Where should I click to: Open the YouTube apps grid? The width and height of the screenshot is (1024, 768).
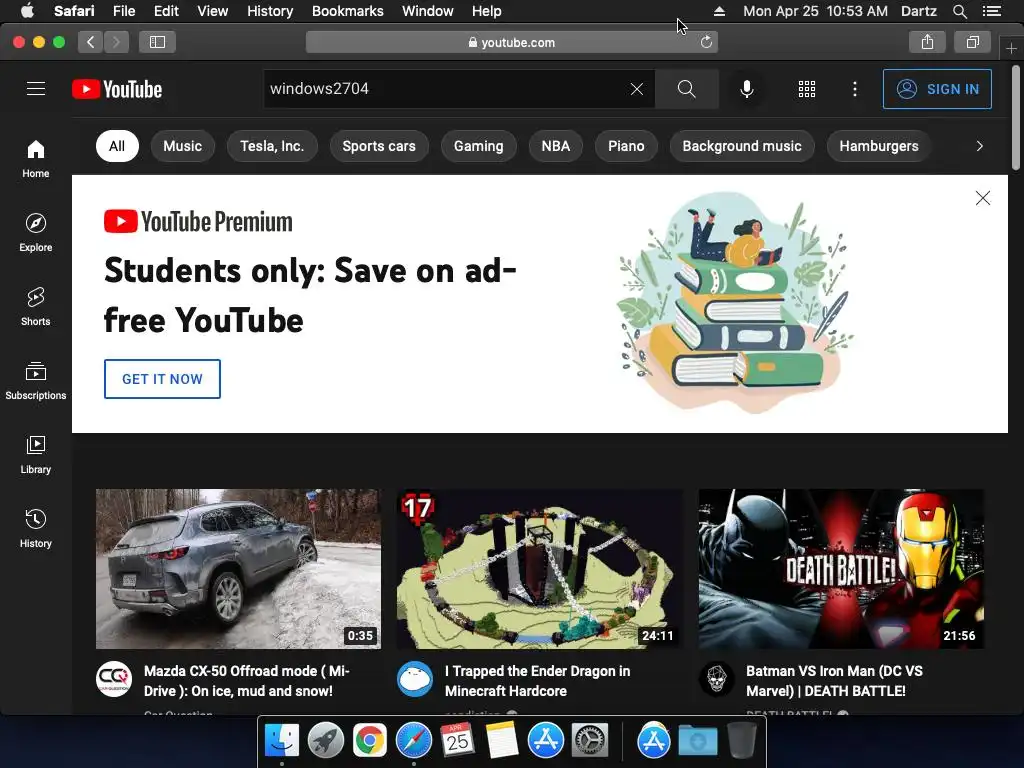(807, 89)
